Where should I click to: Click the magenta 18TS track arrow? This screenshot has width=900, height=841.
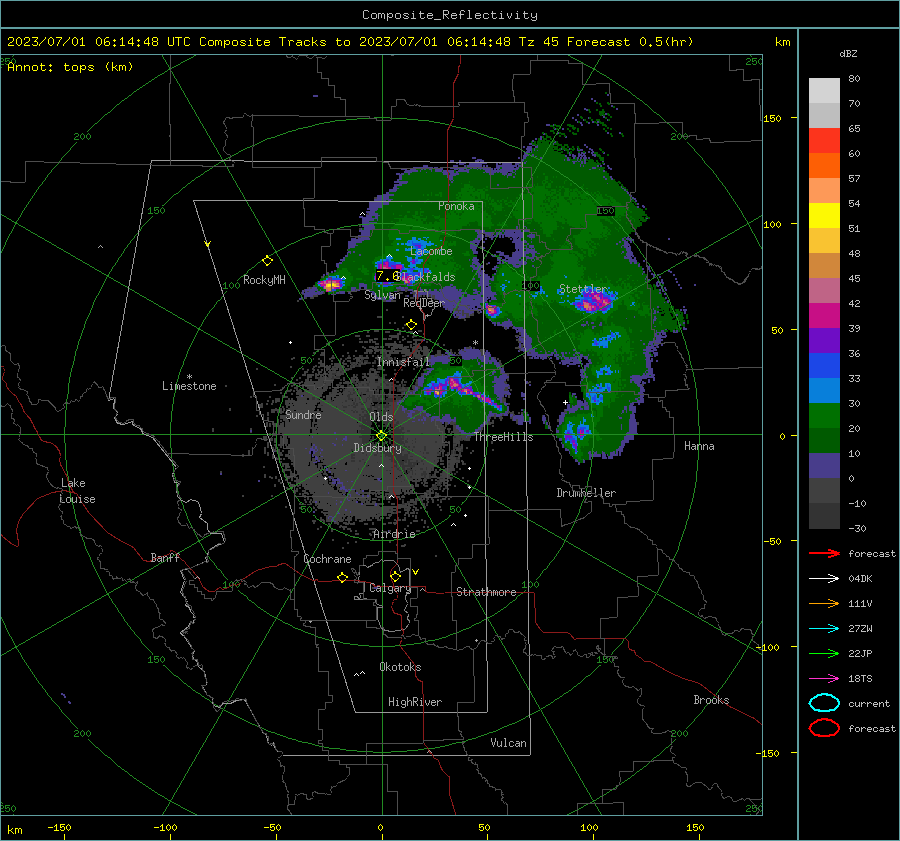point(824,679)
